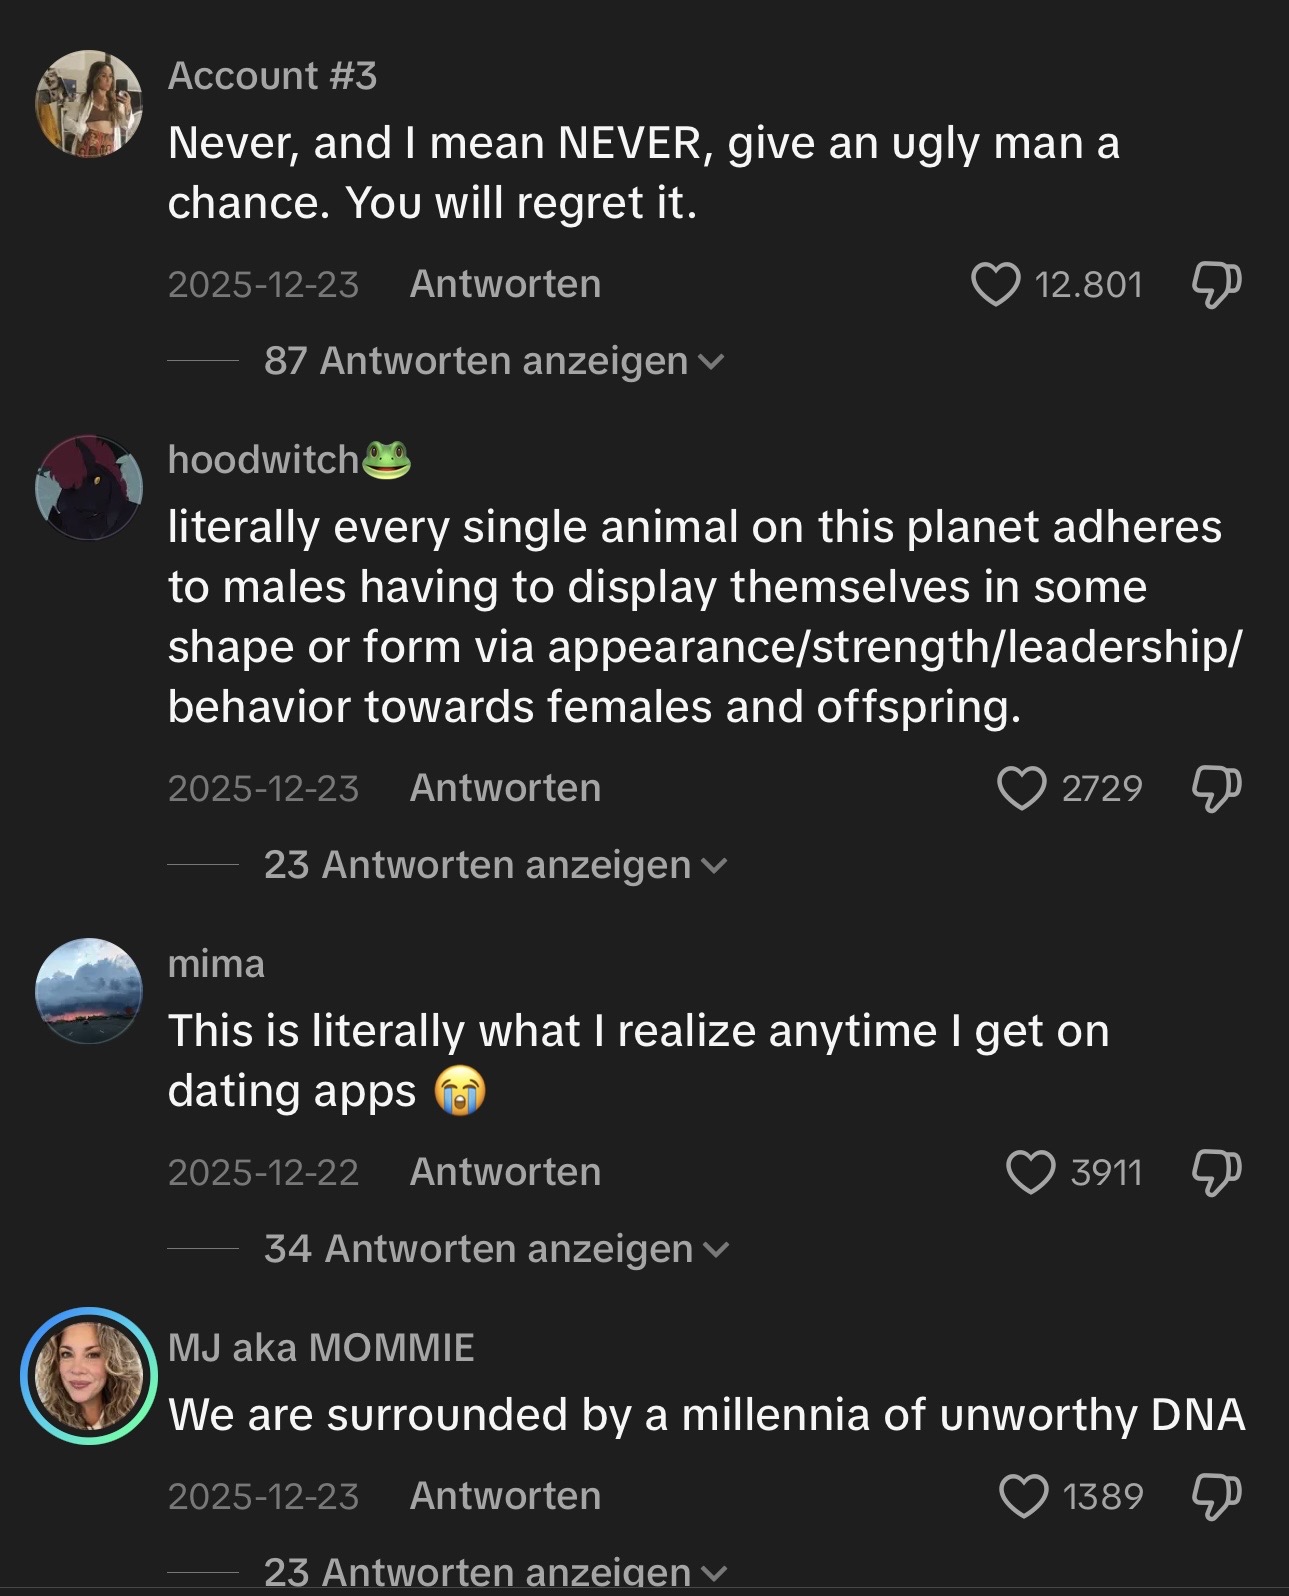Screen dimensions: 1289x1596
Task: Dislike MJ aka MOMMIE's comment
Action: [x=1216, y=1496]
